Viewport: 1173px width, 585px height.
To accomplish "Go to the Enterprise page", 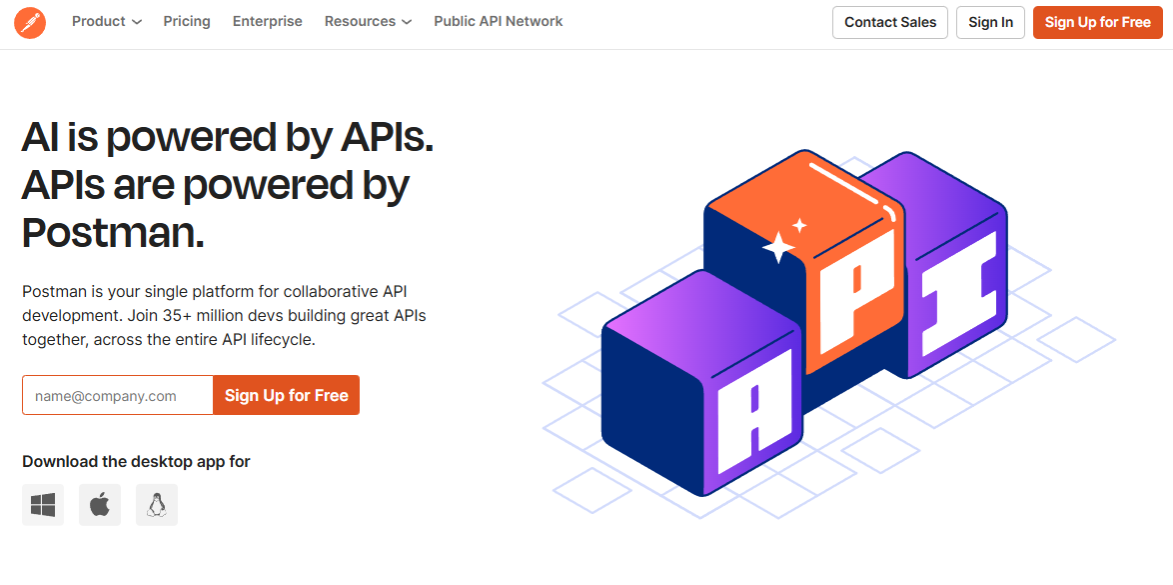I will (267, 22).
